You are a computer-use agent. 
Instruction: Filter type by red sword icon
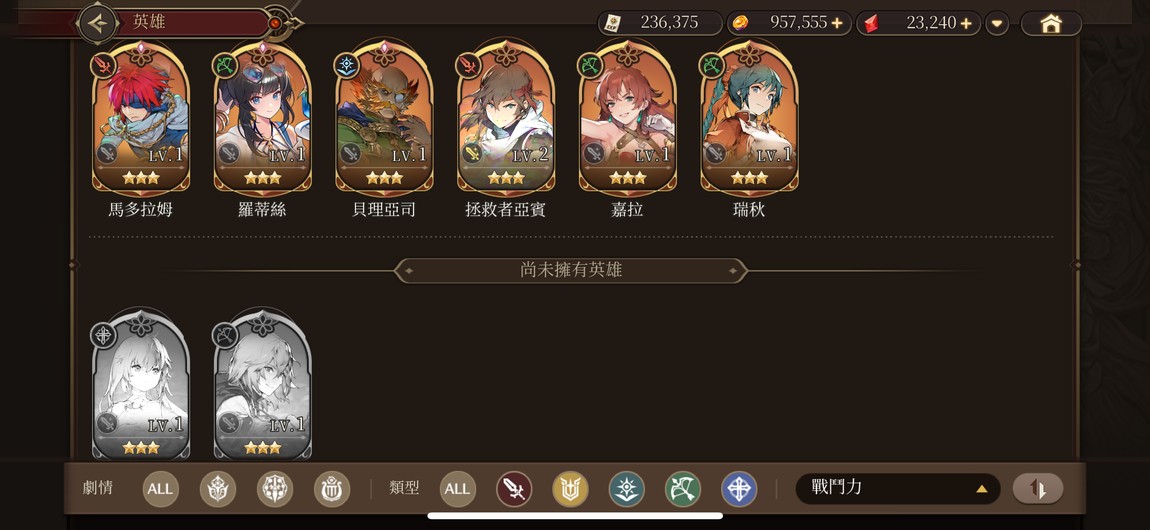coord(514,489)
